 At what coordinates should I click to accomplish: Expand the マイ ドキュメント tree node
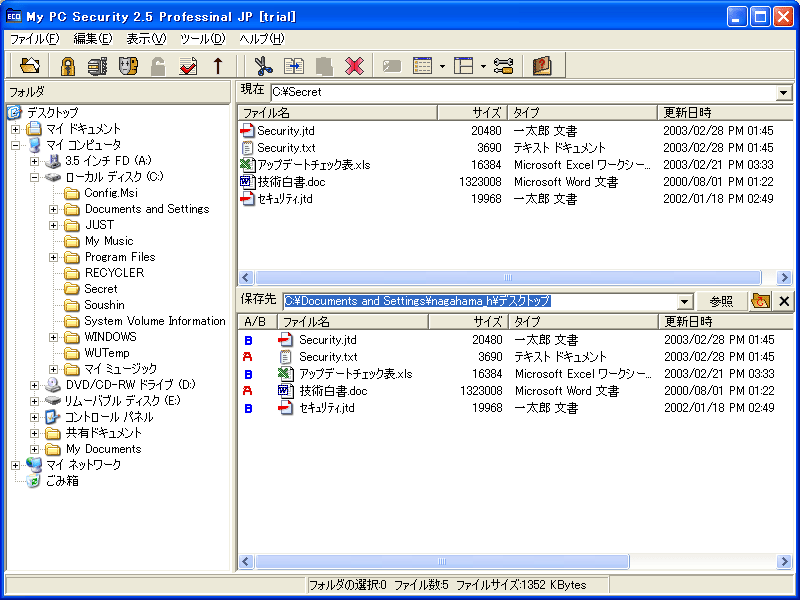(x=15, y=129)
